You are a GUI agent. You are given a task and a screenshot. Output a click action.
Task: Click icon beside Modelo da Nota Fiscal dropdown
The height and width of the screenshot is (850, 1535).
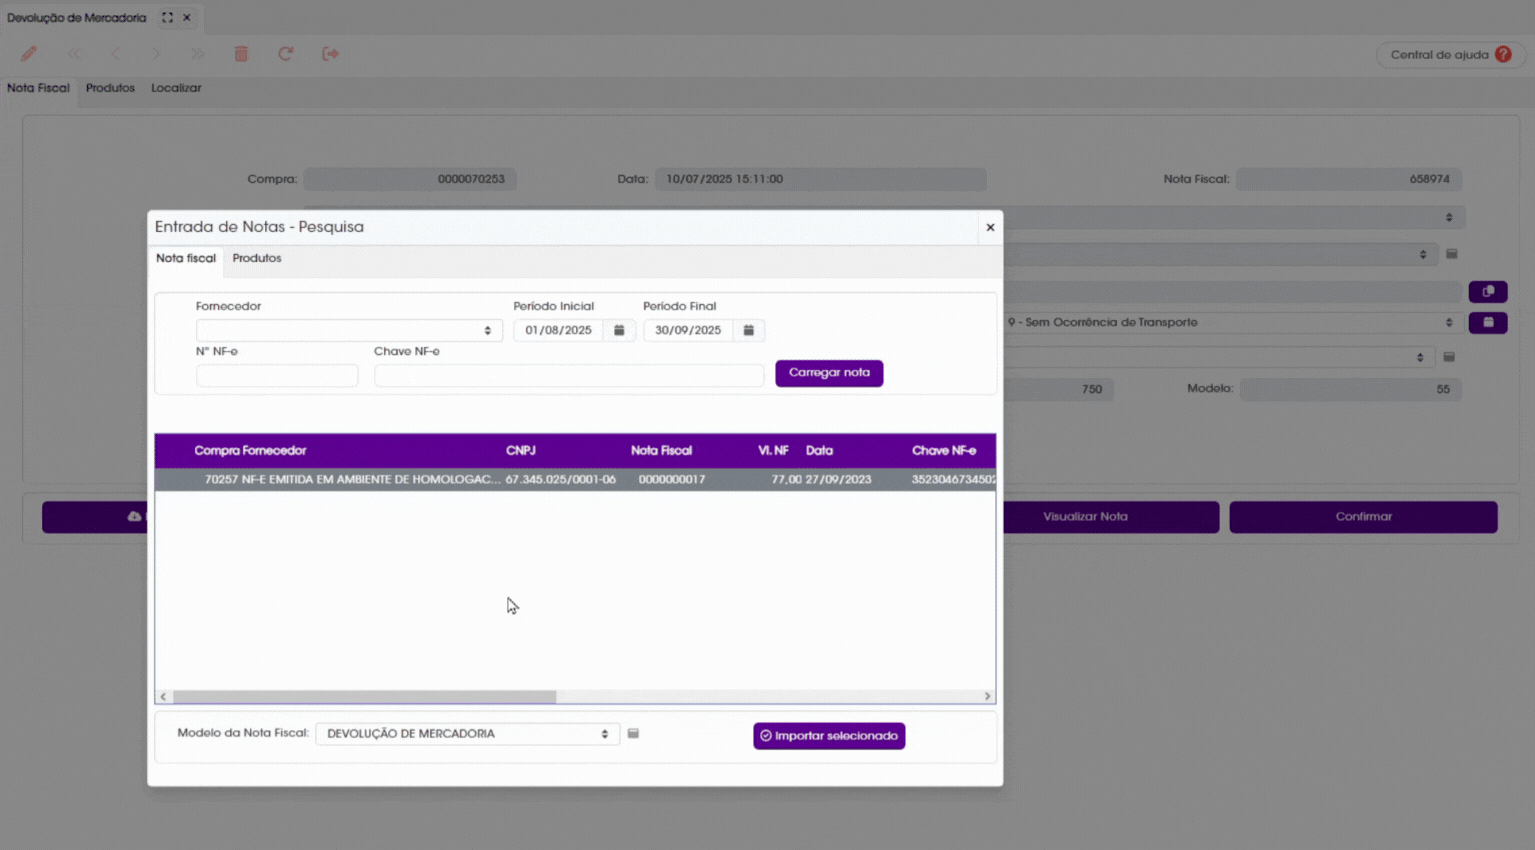click(x=633, y=734)
